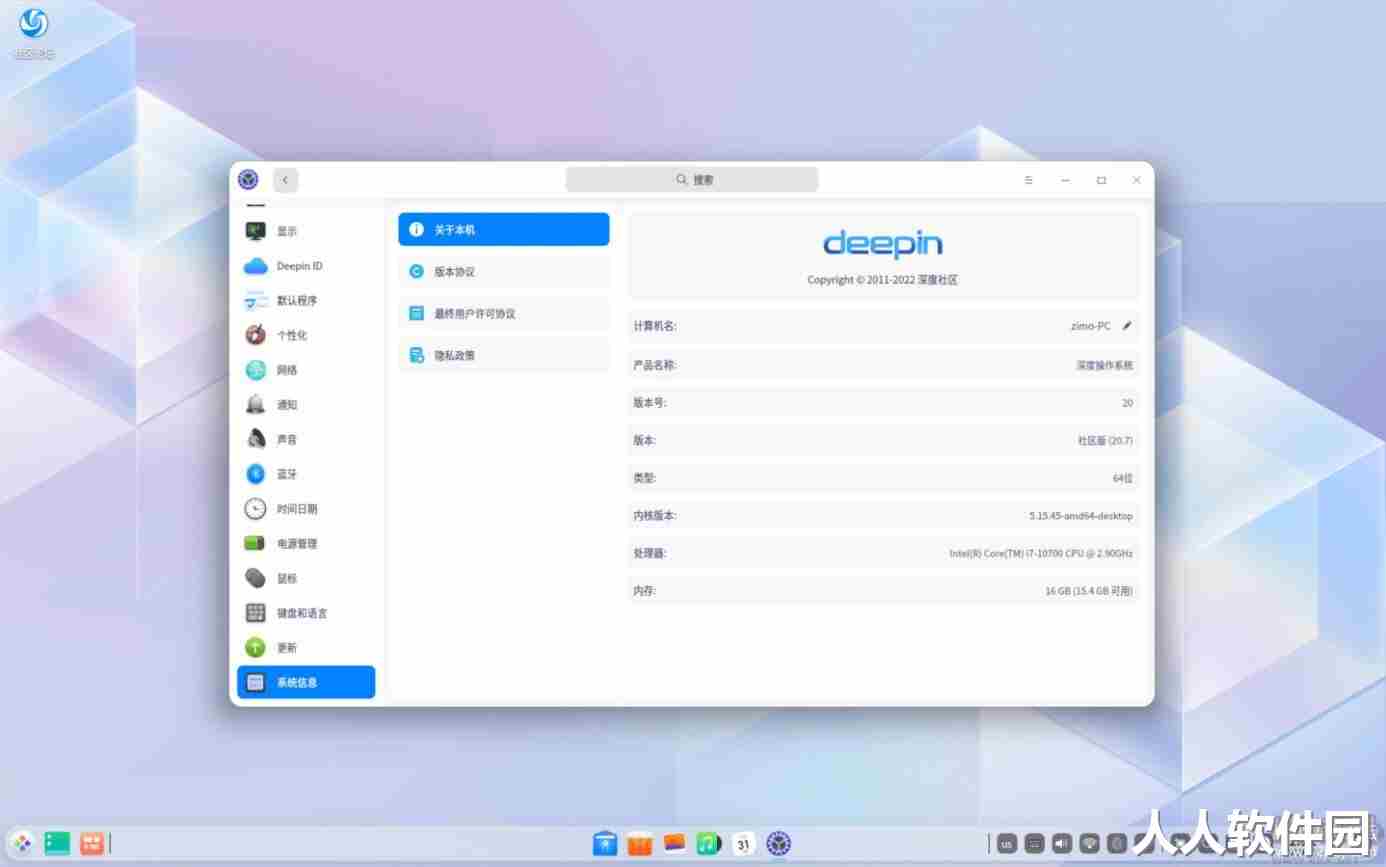Launch the blue File Manager in dock
Image resolution: width=1386 pixels, height=867 pixels.
coord(605,844)
